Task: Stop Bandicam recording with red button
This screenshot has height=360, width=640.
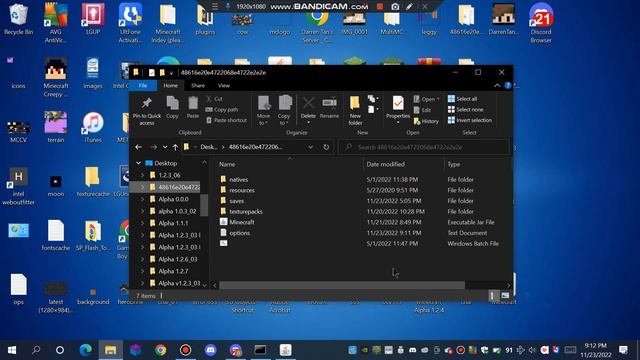Action: (380, 7)
